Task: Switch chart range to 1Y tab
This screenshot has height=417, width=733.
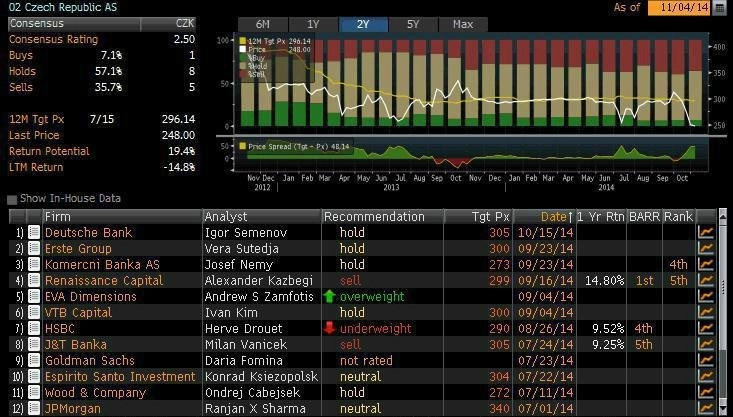Action: tap(313, 24)
